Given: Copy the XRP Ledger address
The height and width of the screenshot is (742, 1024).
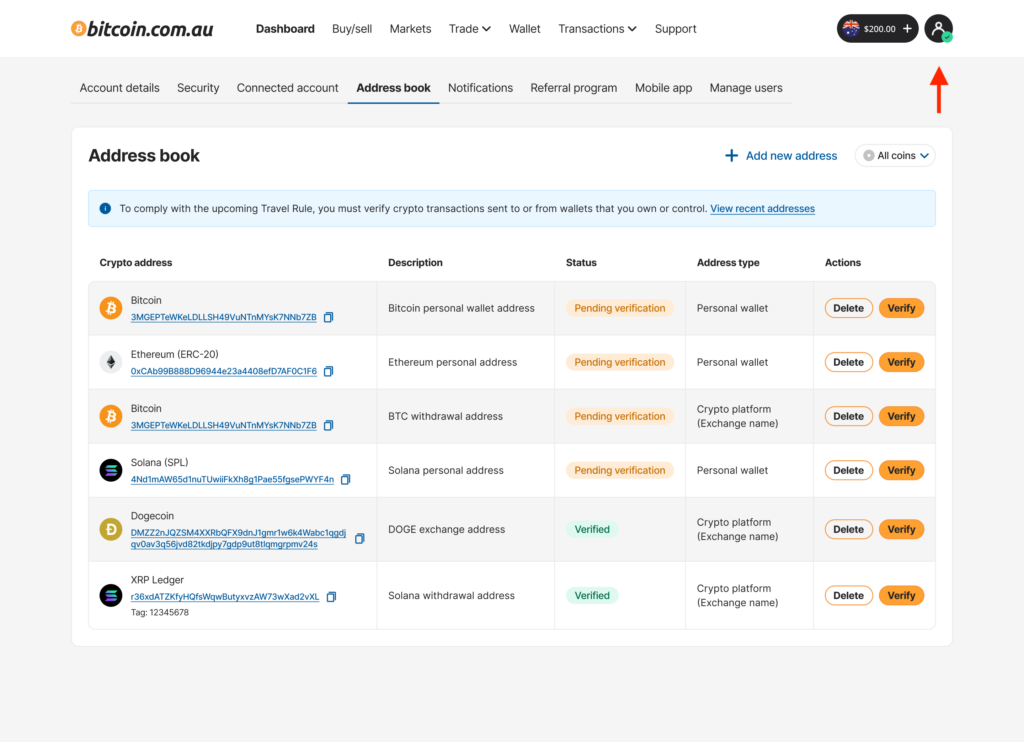Looking at the screenshot, I should coord(331,597).
